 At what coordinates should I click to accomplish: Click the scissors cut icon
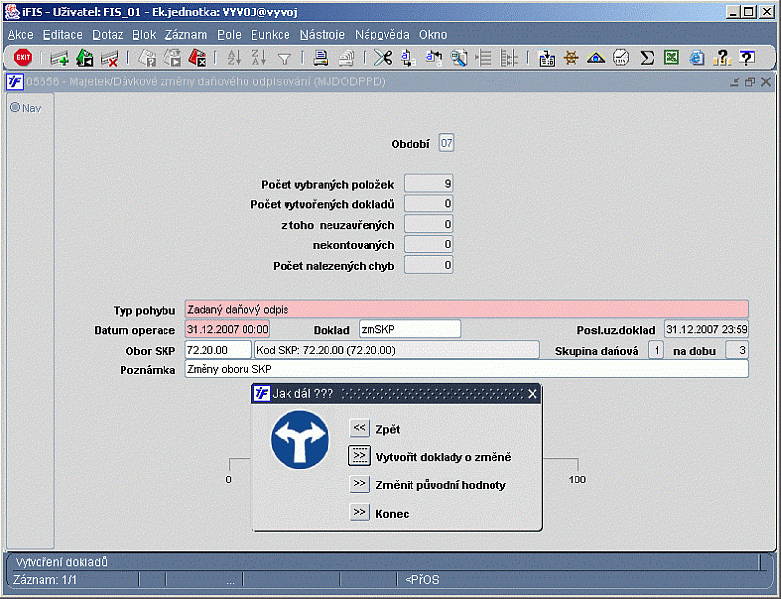(383, 58)
